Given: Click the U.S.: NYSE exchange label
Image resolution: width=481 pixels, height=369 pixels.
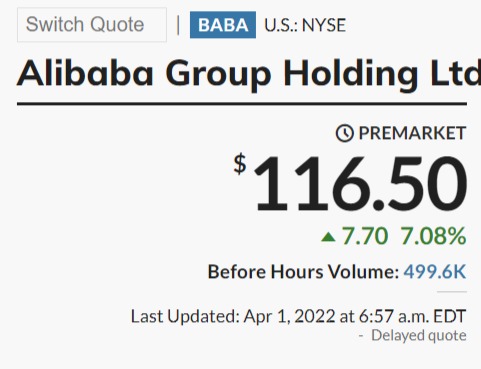Looking at the screenshot, I should coord(305,25).
